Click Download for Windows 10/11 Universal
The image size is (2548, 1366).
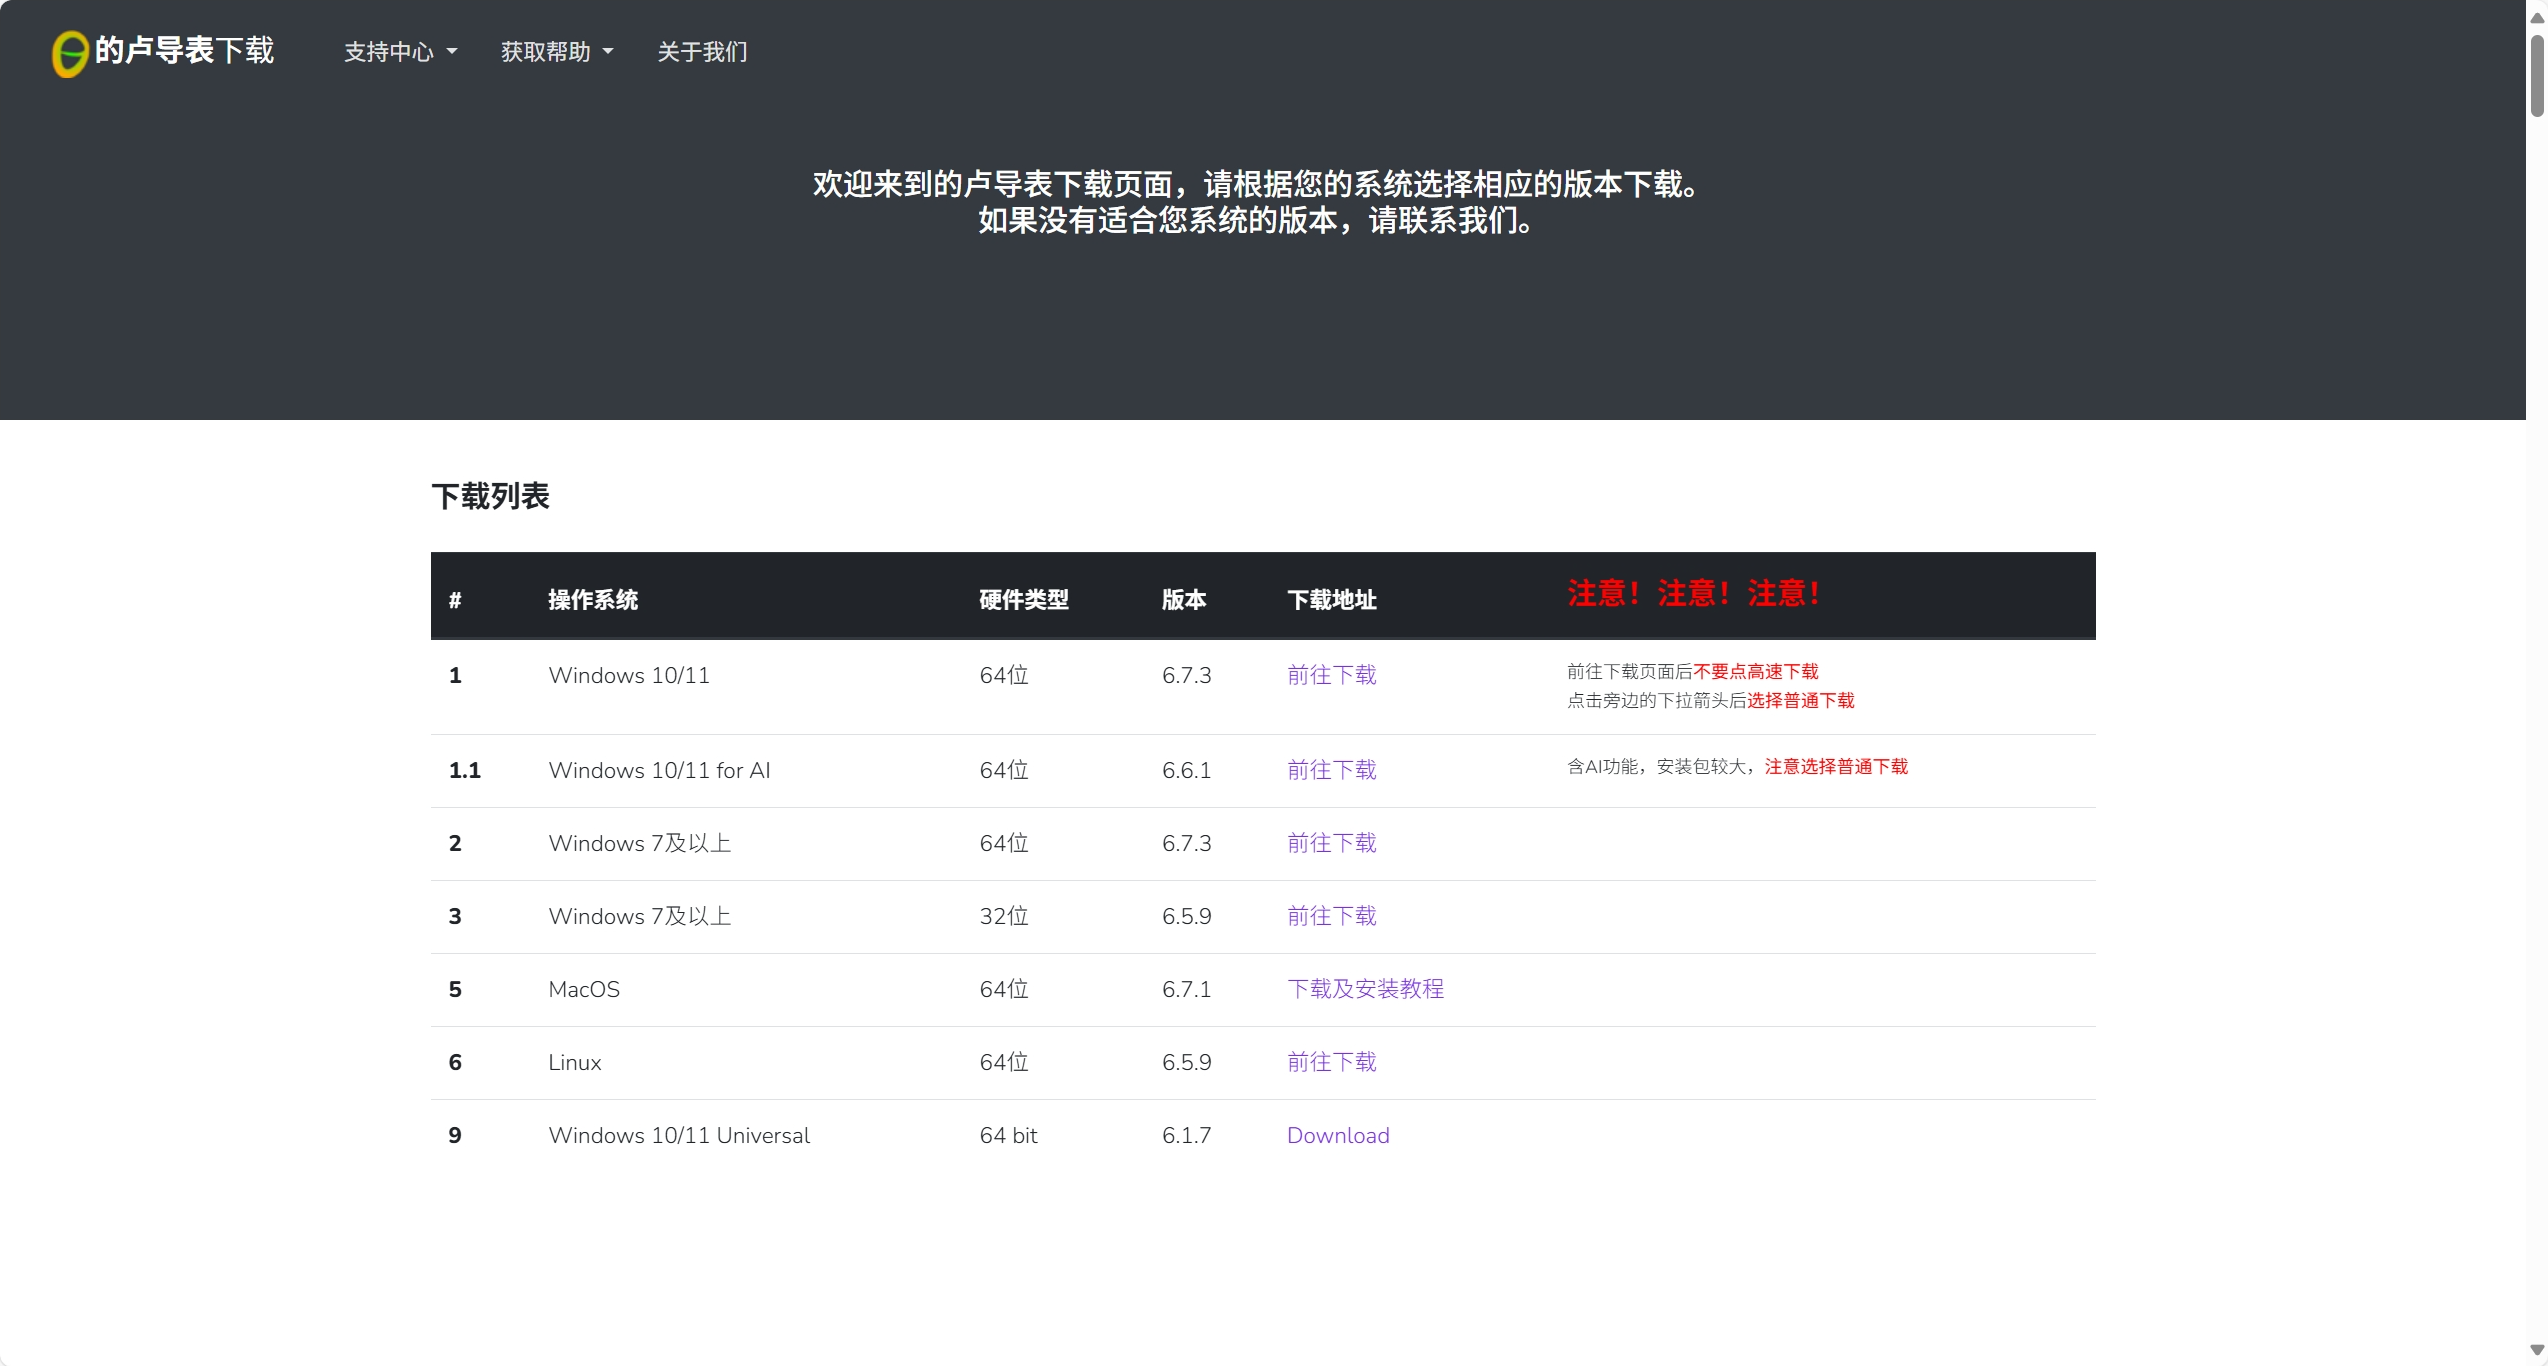(x=1338, y=1135)
